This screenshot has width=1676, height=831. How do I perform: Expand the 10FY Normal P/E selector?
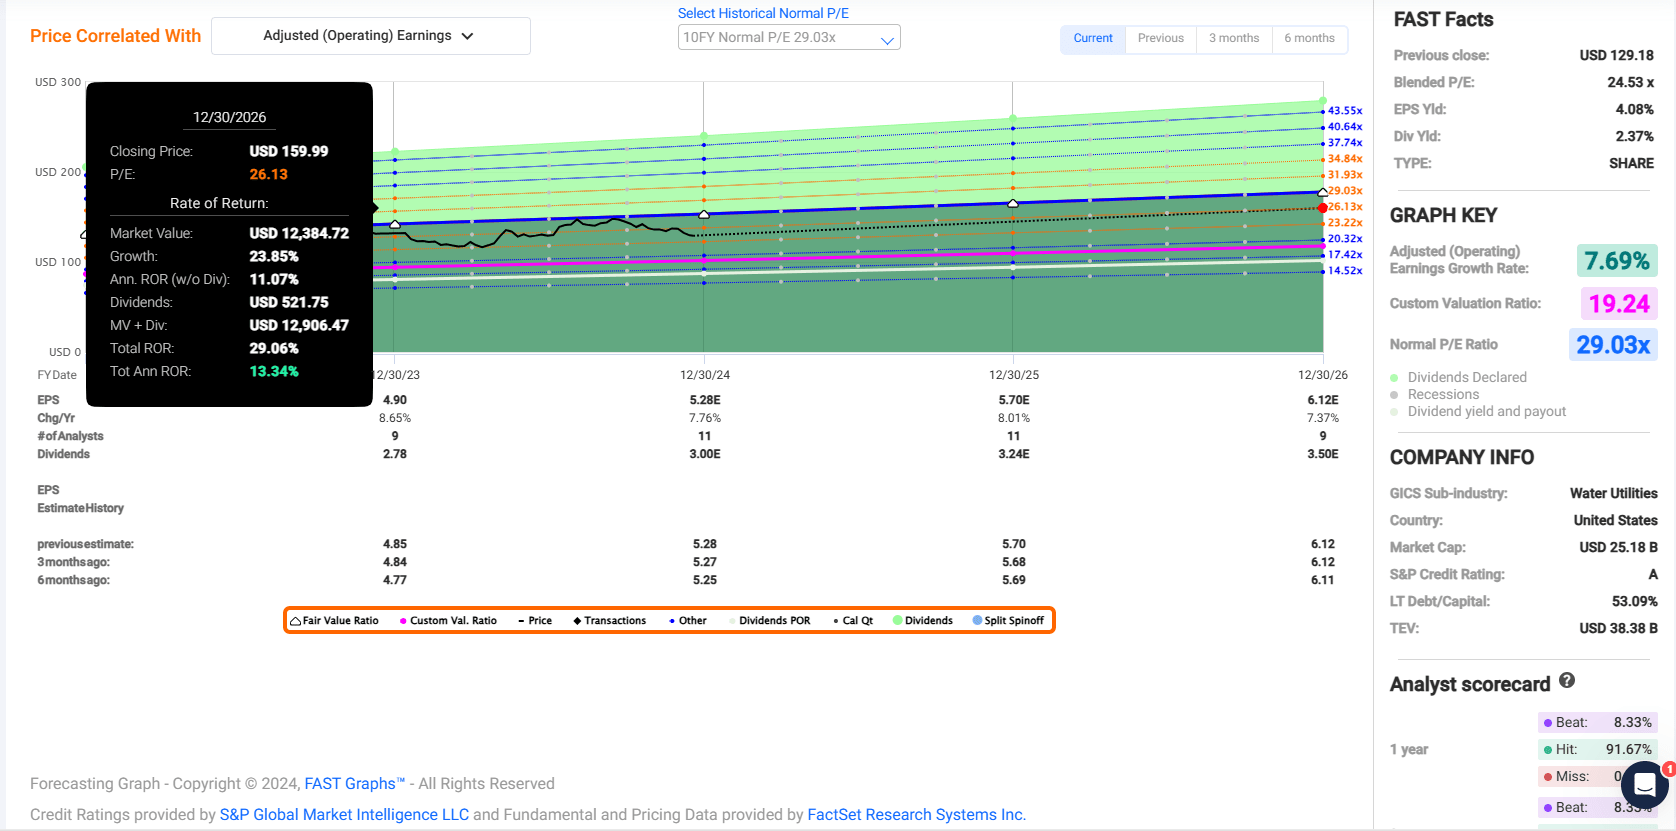(x=788, y=38)
